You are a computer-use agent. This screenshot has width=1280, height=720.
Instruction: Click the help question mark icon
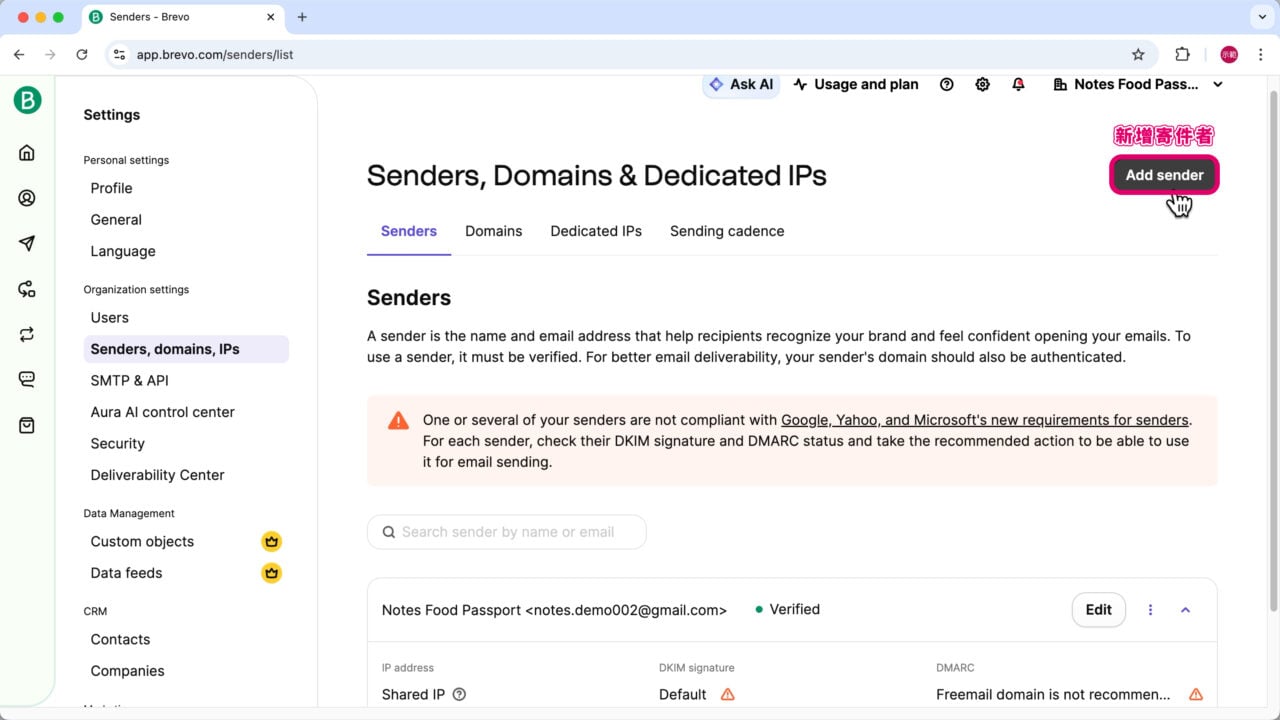[946, 85]
